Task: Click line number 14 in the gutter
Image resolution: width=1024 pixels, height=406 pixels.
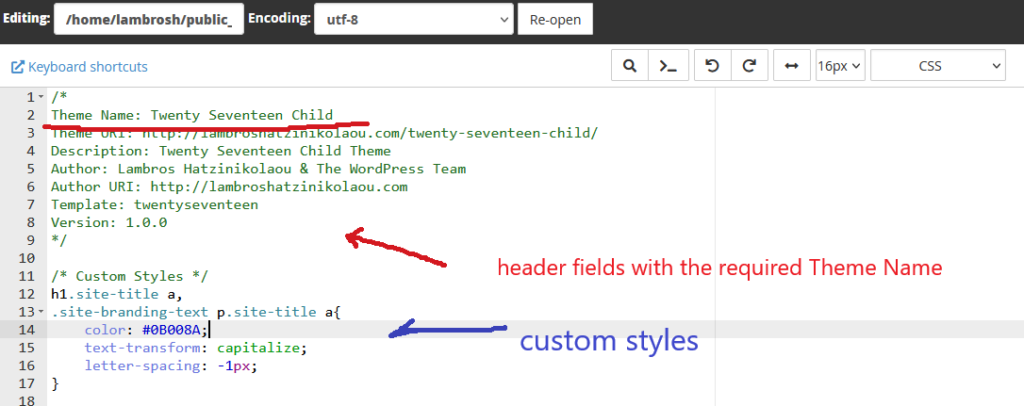Action: pos(26,330)
